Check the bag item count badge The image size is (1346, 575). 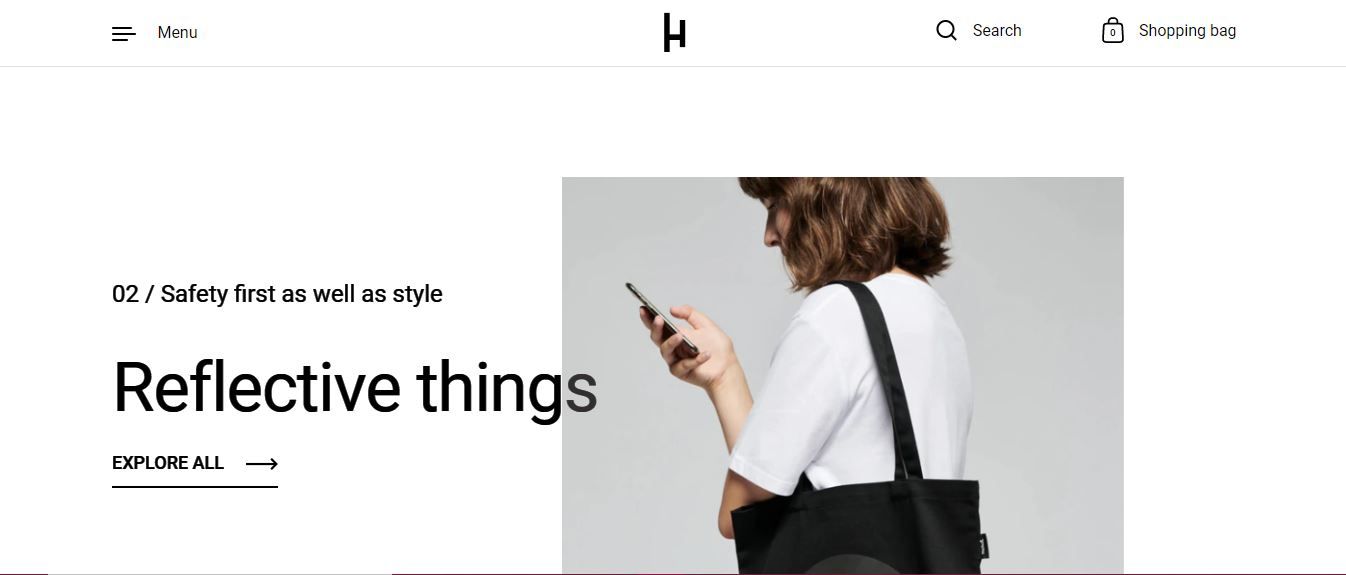[x=1112, y=34]
